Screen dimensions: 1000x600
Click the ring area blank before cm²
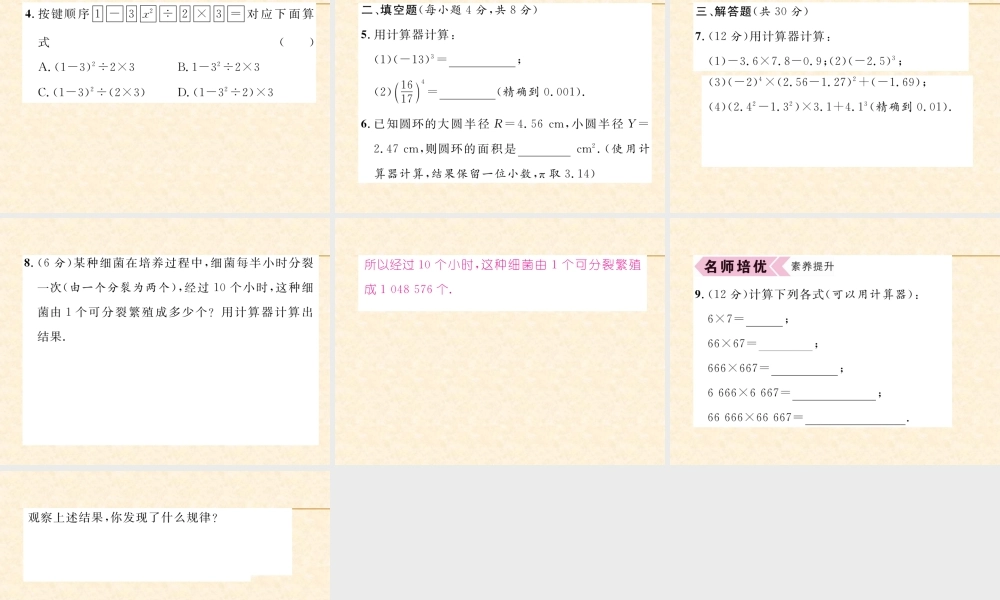(x=544, y=152)
